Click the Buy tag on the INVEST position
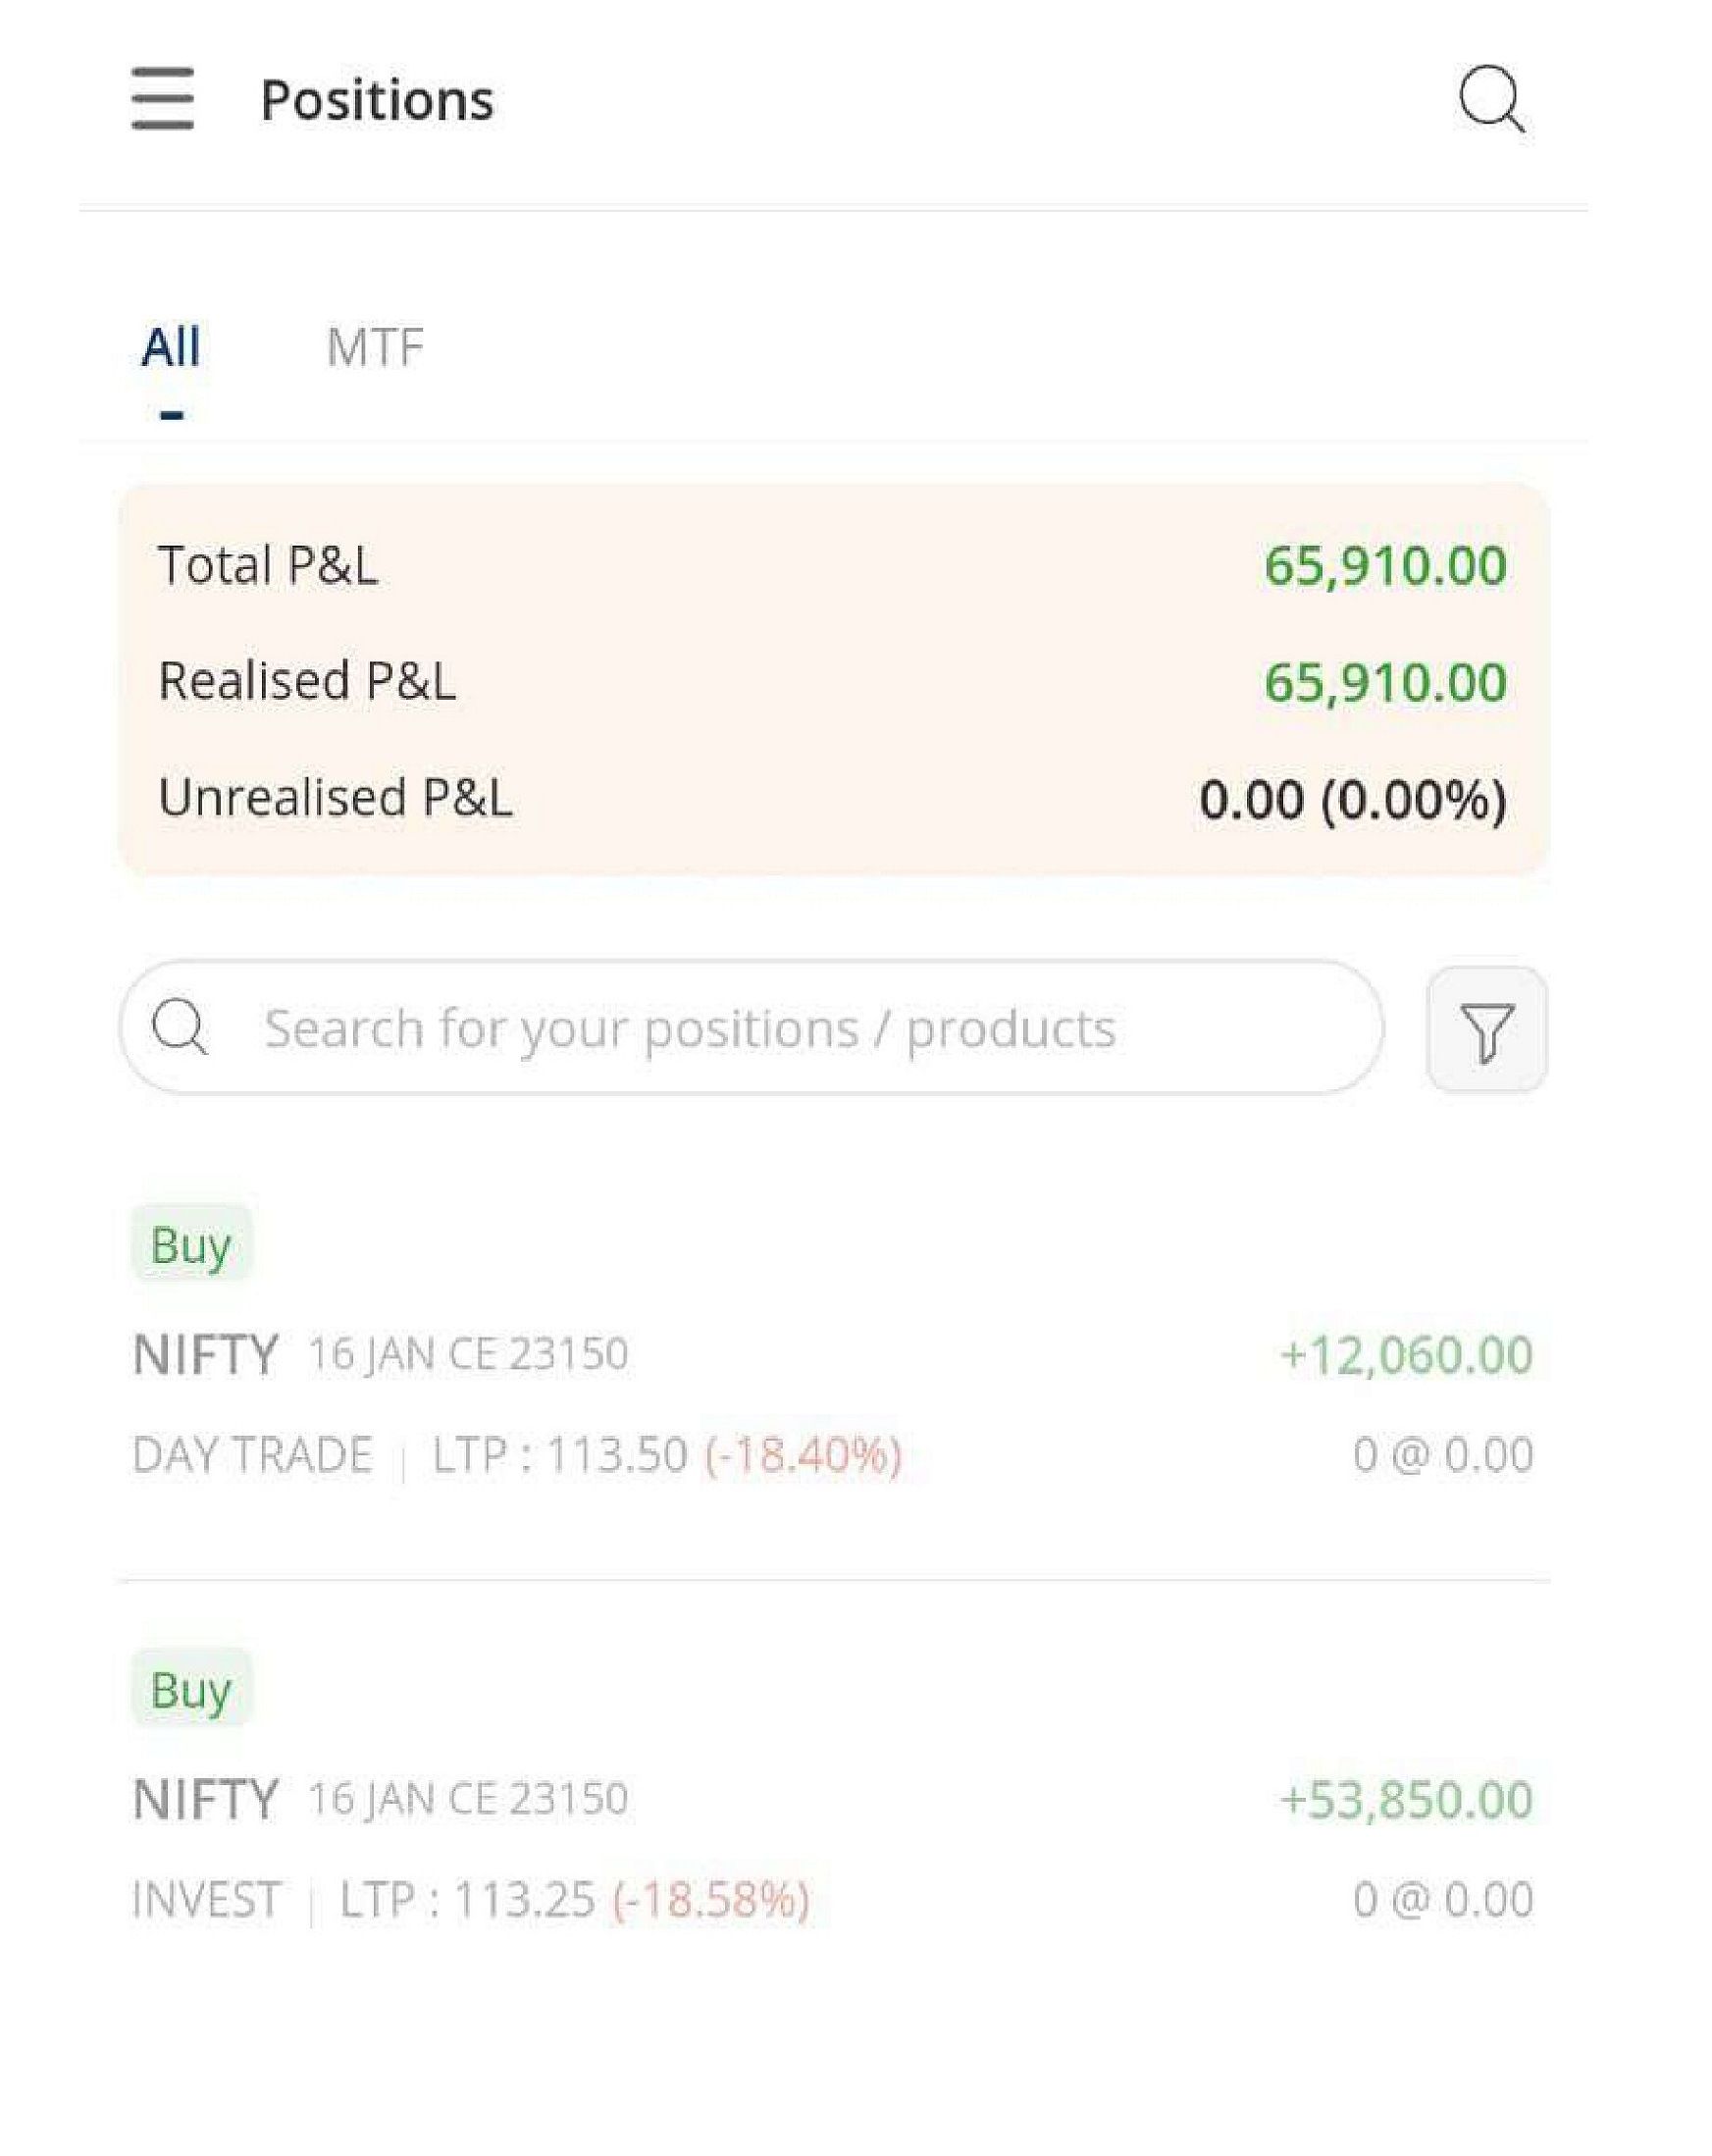The width and height of the screenshot is (1712, 2156). coord(191,1690)
